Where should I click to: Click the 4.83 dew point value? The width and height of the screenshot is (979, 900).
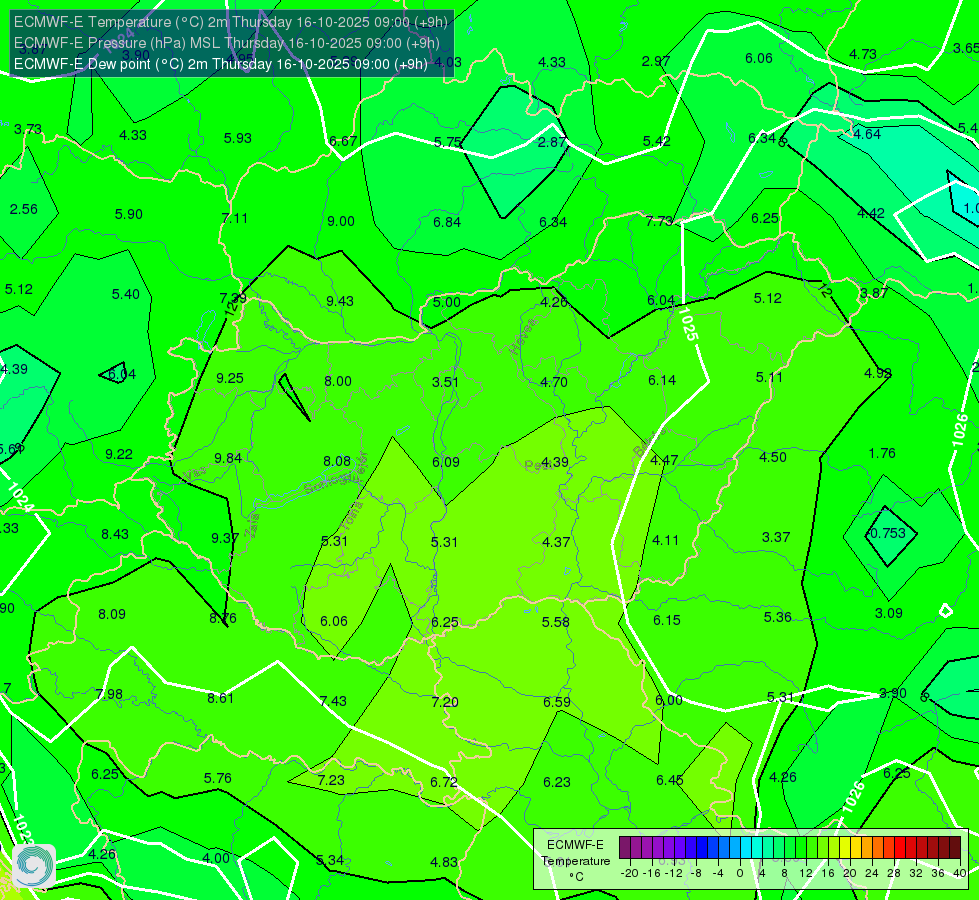tap(444, 863)
